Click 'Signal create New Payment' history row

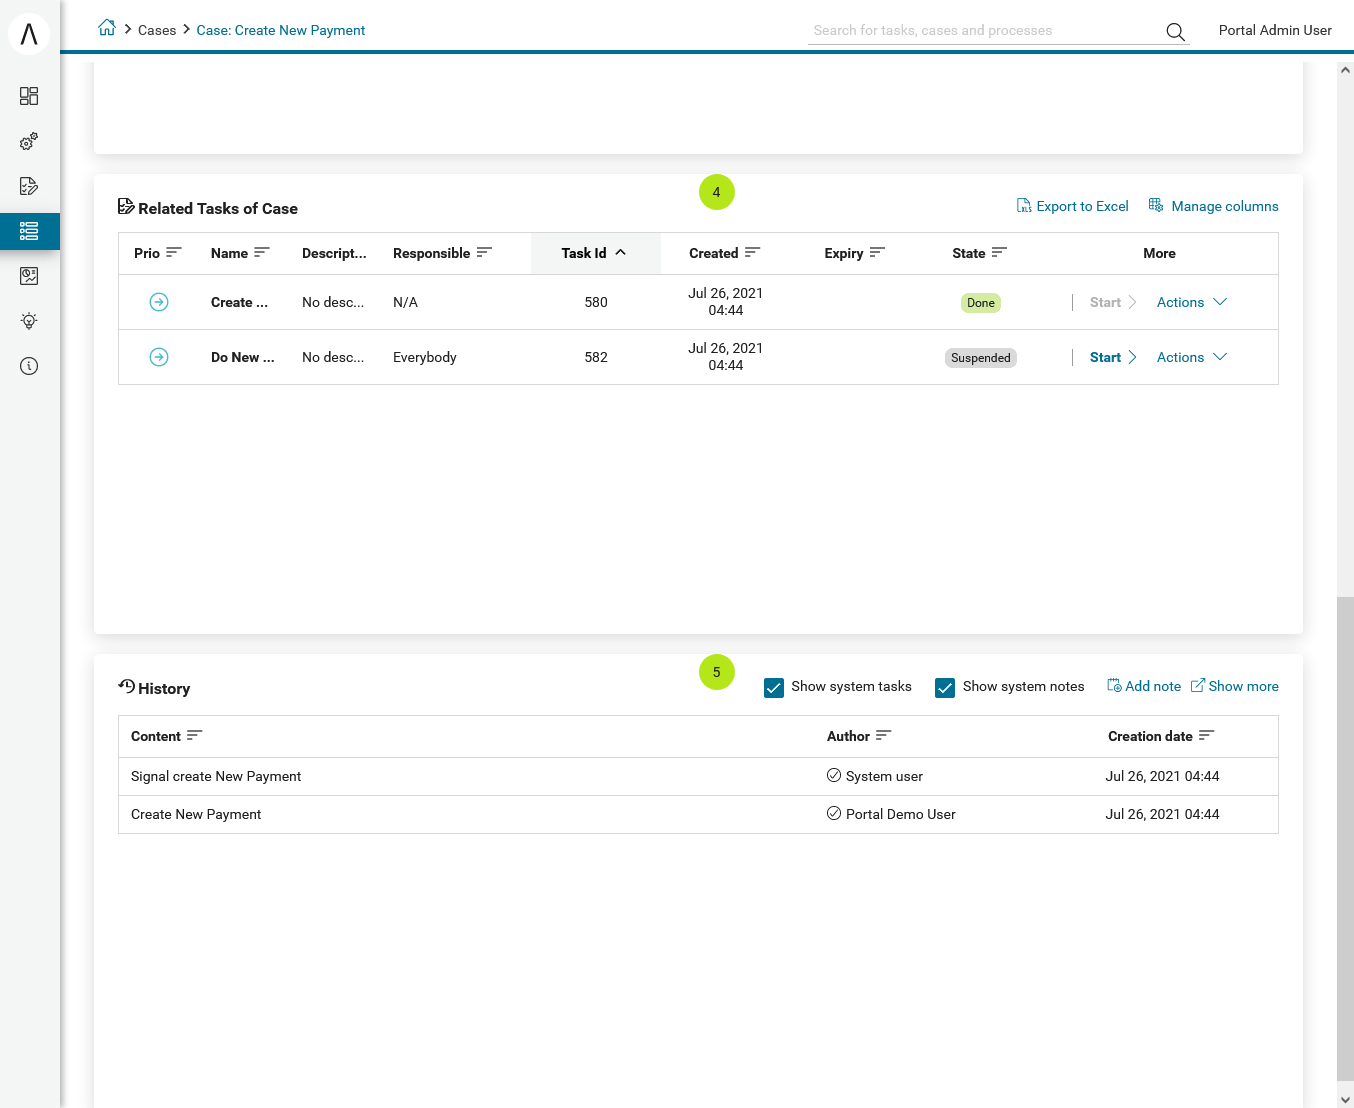point(698,776)
